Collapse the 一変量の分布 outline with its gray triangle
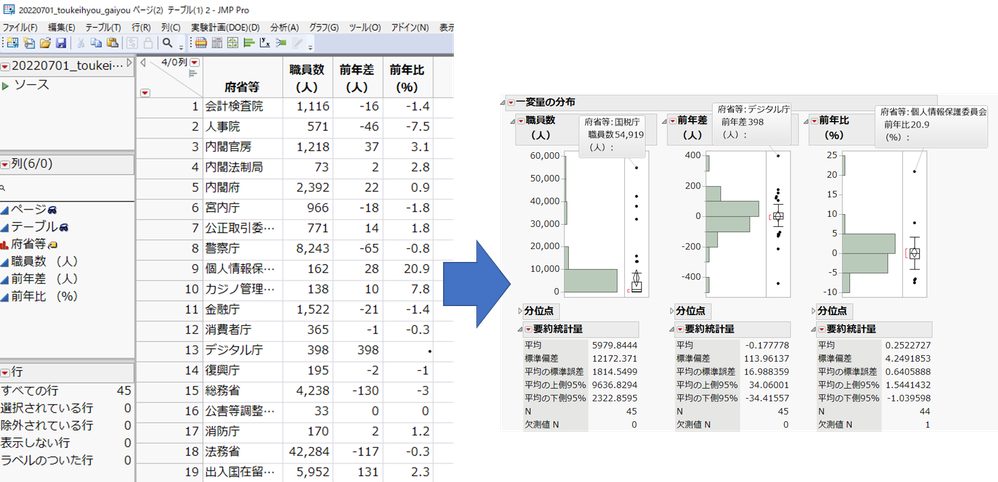The image size is (998, 482). point(503,102)
